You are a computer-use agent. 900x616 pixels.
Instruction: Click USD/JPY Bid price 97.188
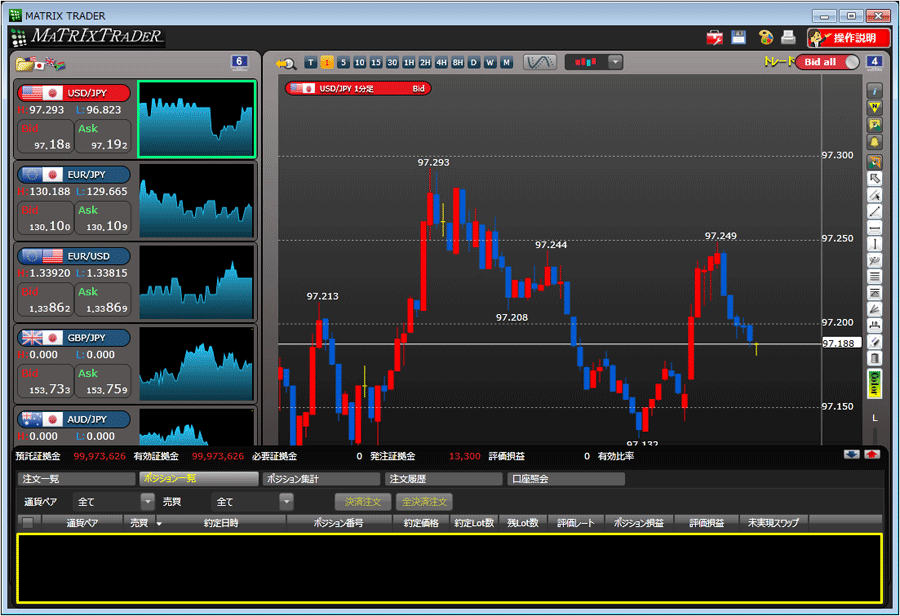click(45, 137)
